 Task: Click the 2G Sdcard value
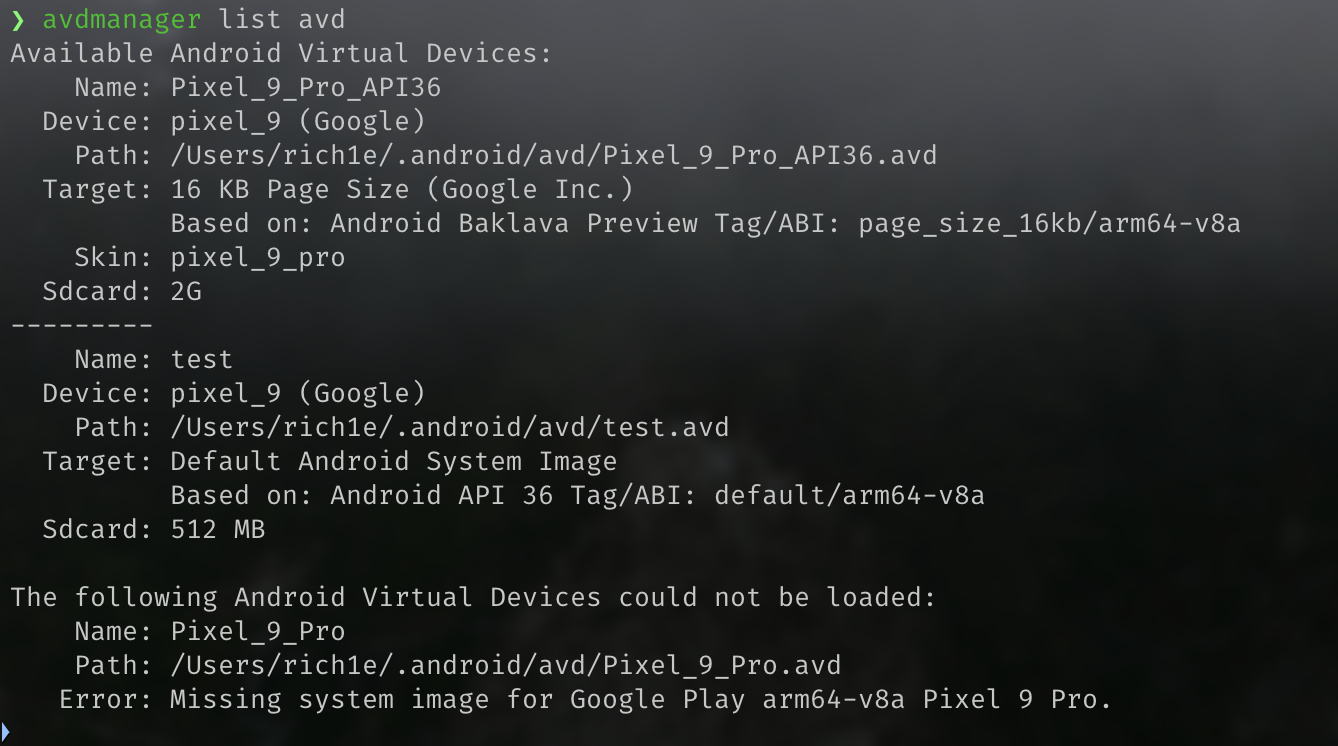tap(186, 292)
